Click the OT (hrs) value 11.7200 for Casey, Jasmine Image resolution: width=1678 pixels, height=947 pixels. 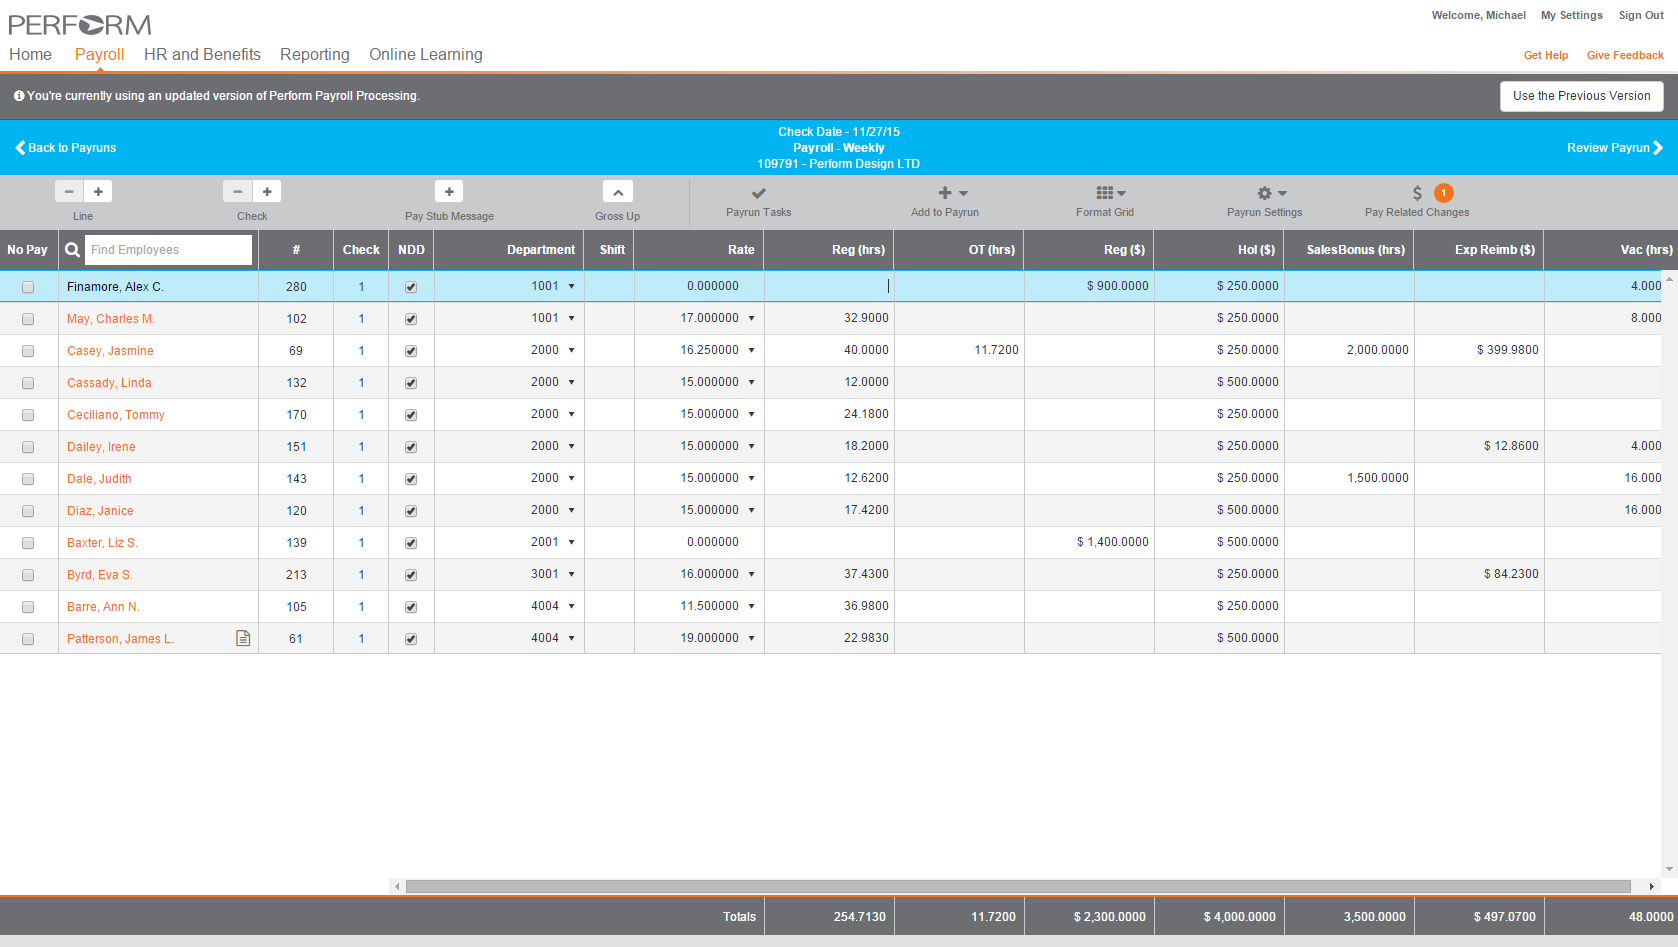(996, 350)
